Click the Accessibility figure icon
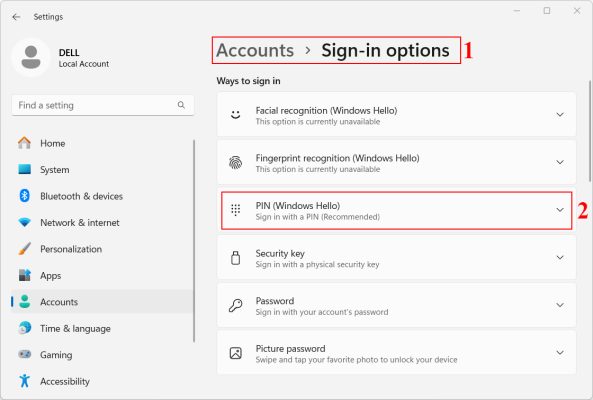This screenshot has height=400, width=593. click(25, 381)
